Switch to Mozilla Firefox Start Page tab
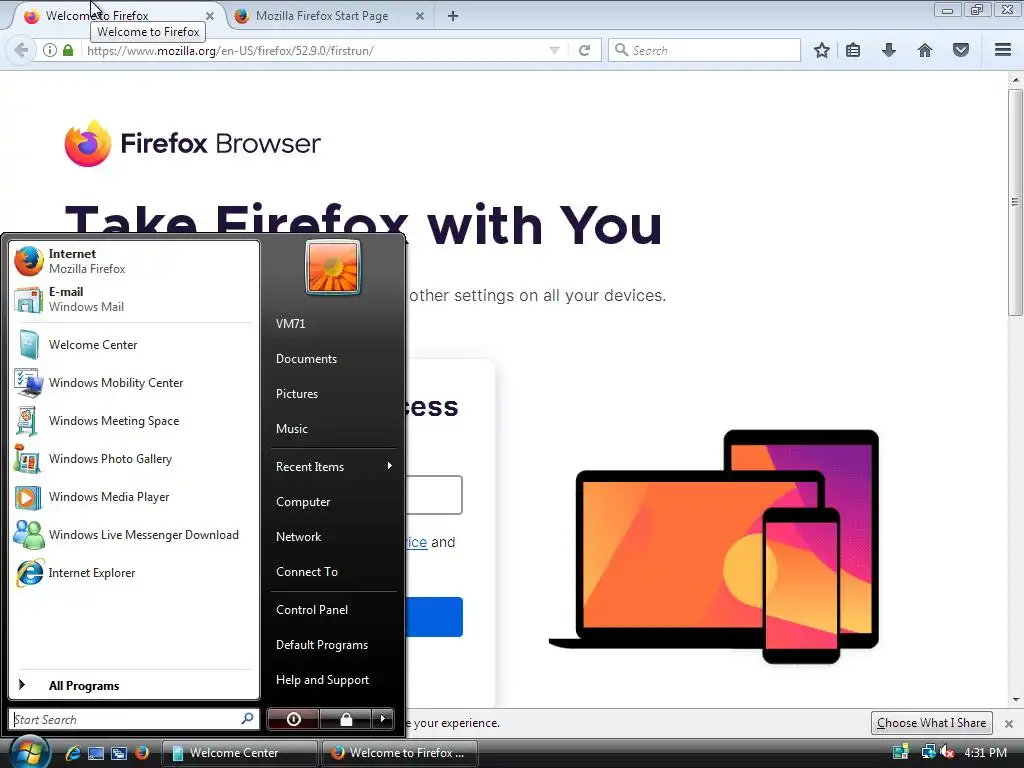This screenshot has height=768, width=1024. click(x=321, y=16)
